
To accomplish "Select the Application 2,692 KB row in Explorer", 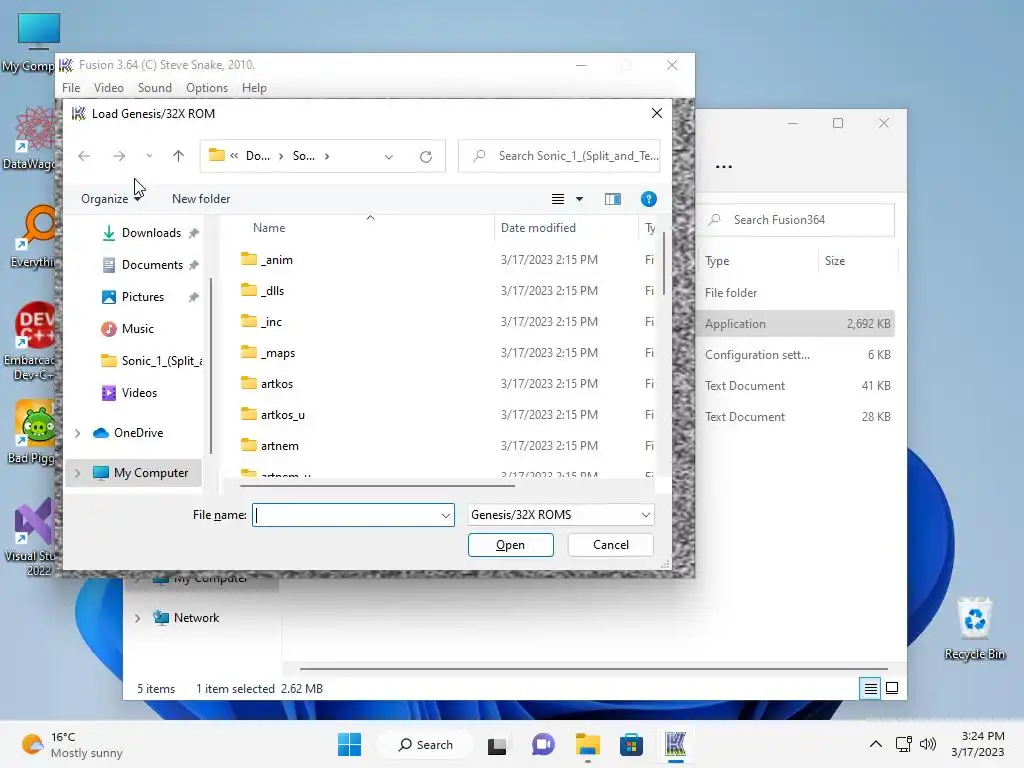I will click(797, 324).
